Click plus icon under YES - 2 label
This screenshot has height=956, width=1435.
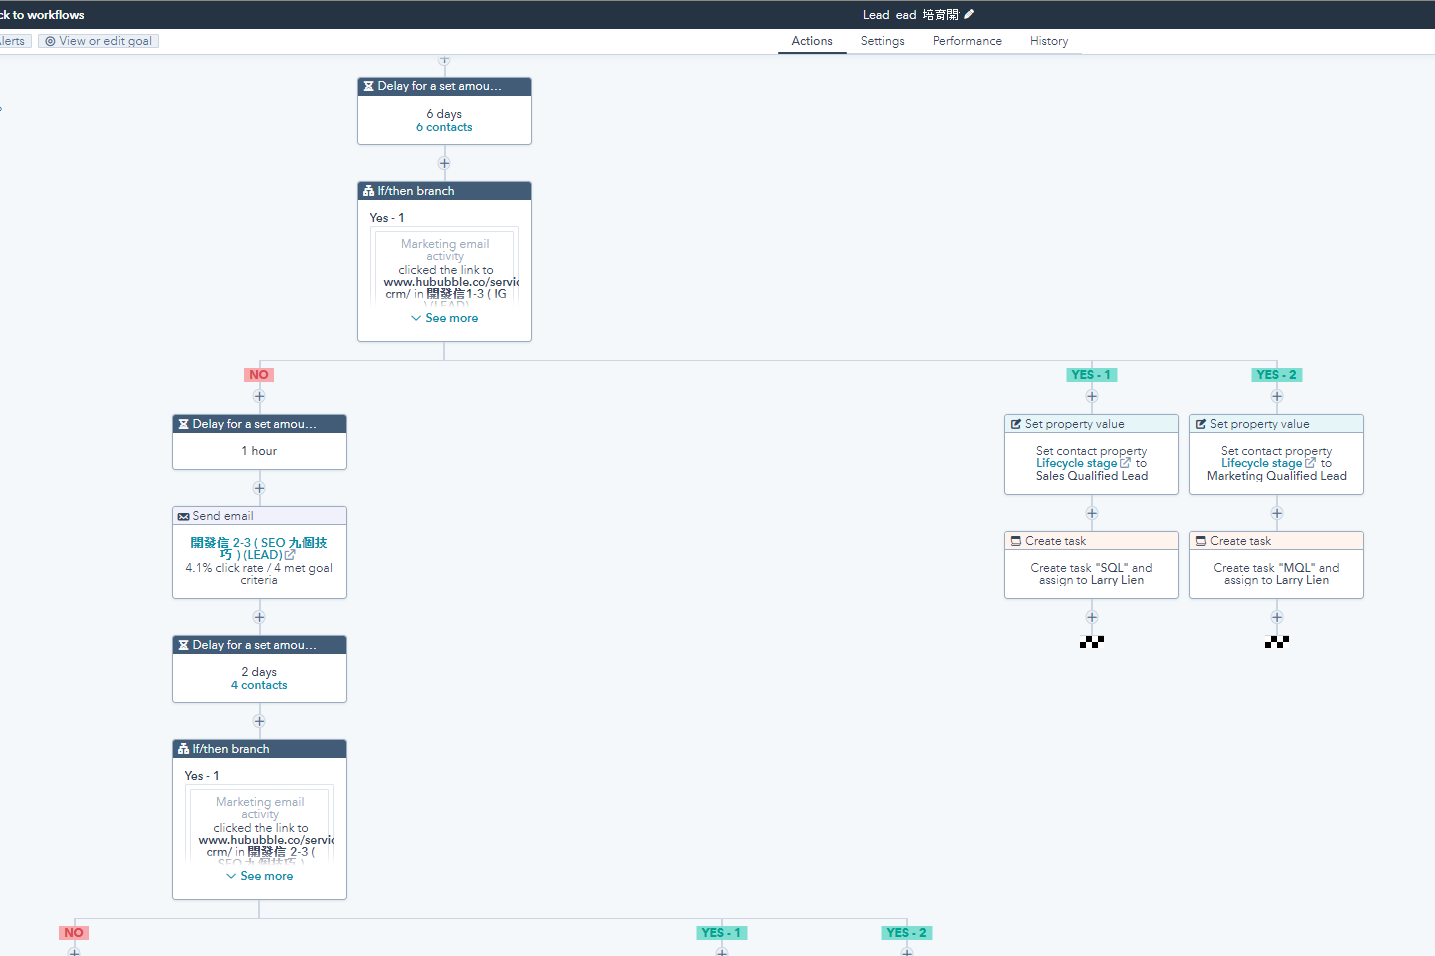[x=1277, y=396]
